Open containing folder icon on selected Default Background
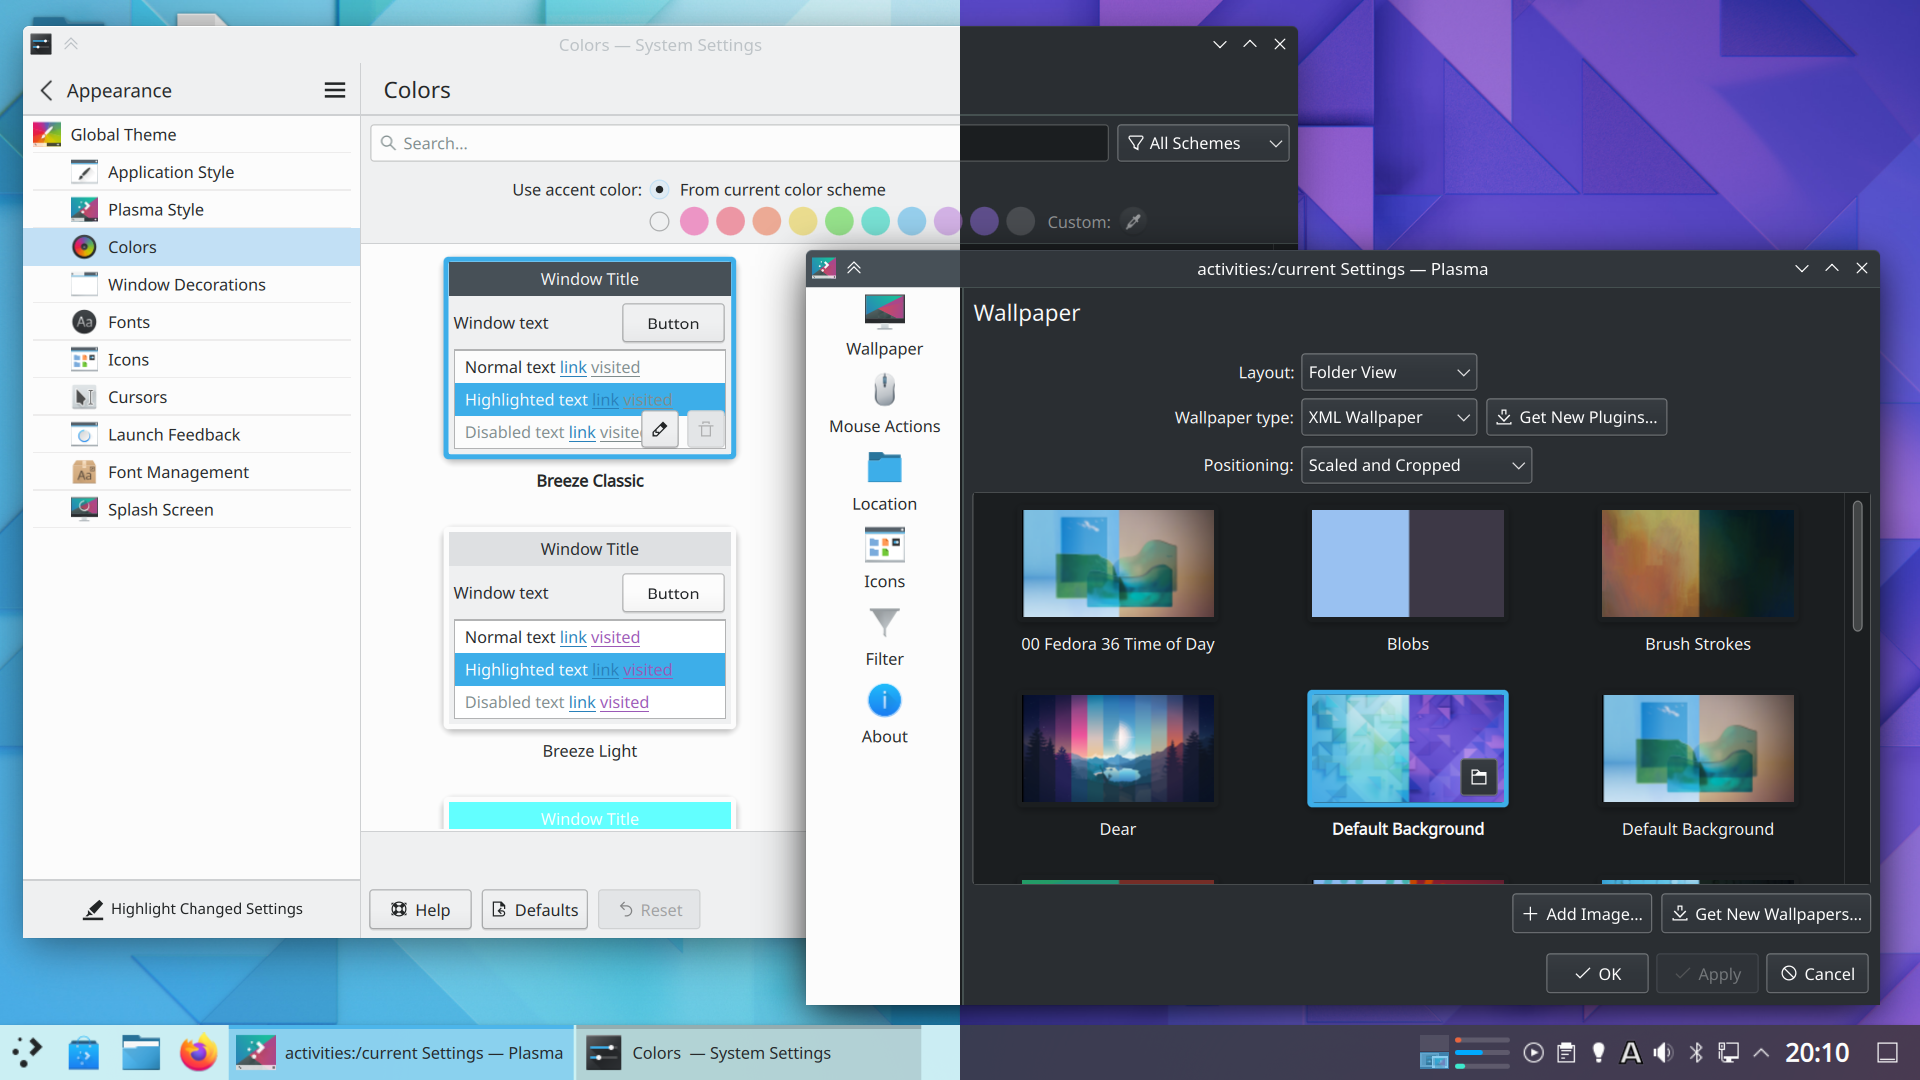The image size is (1920, 1080). (1479, 777)
